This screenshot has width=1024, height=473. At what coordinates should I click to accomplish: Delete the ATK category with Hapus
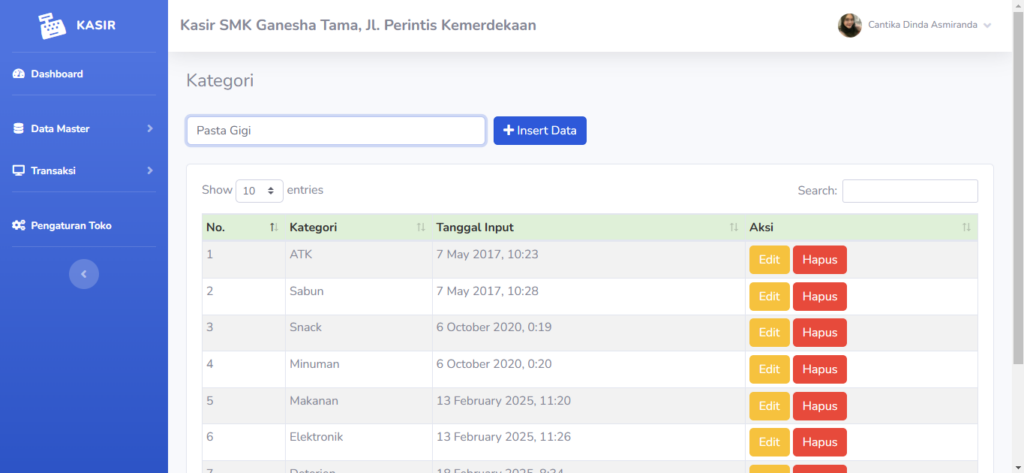[820, 259]
